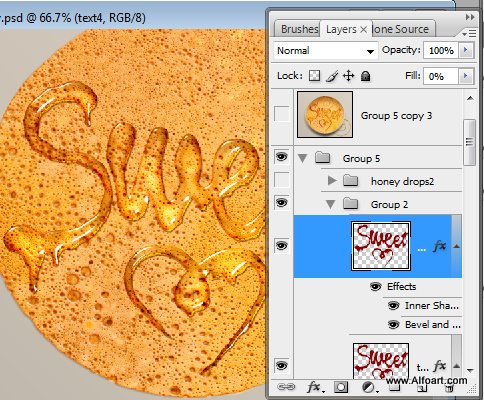This screenshot has width=484, height=400.
Task: Click the layers list scroll up arrow
Action: [470, 98]
